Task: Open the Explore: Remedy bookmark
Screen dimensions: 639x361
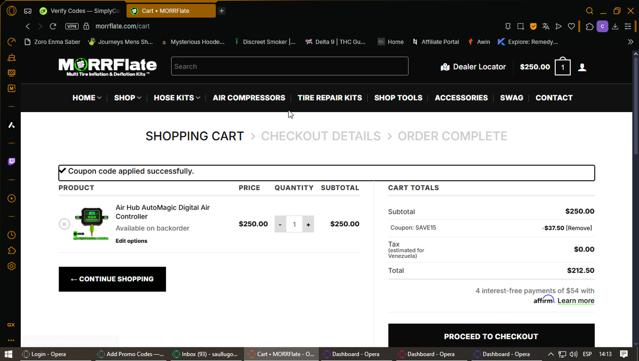Action: coord(528,42)
